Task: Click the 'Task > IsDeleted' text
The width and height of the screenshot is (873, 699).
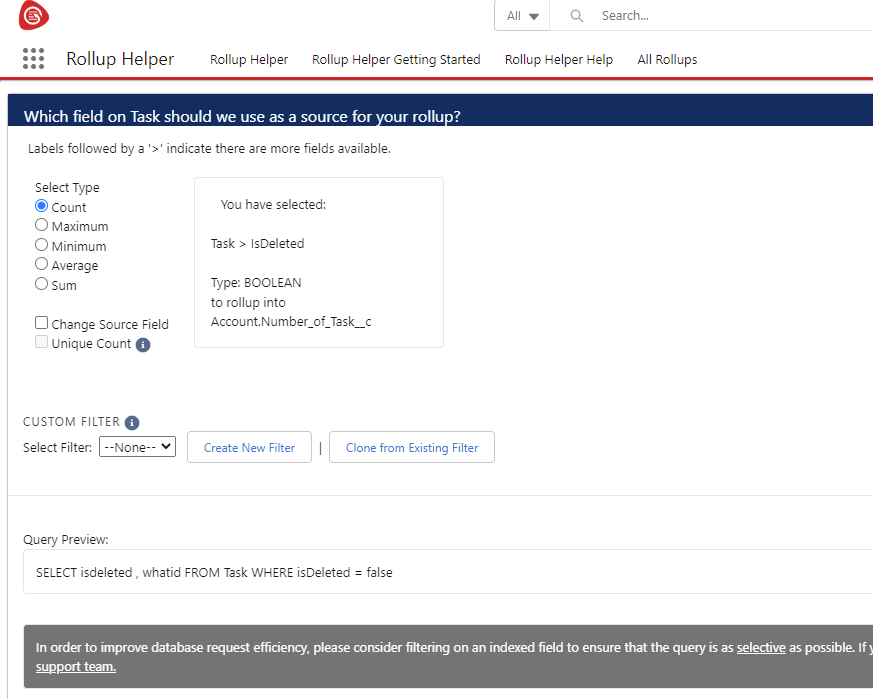Action: pos(257,244)
